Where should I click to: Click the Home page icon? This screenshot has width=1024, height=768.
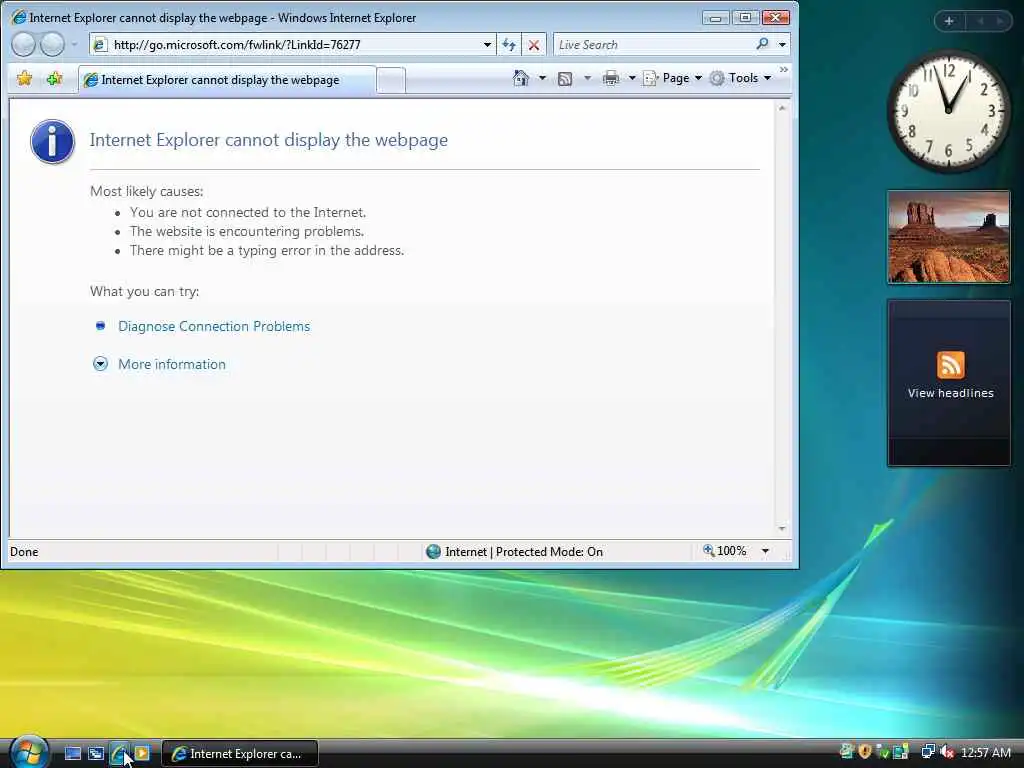tap(520, 78)
